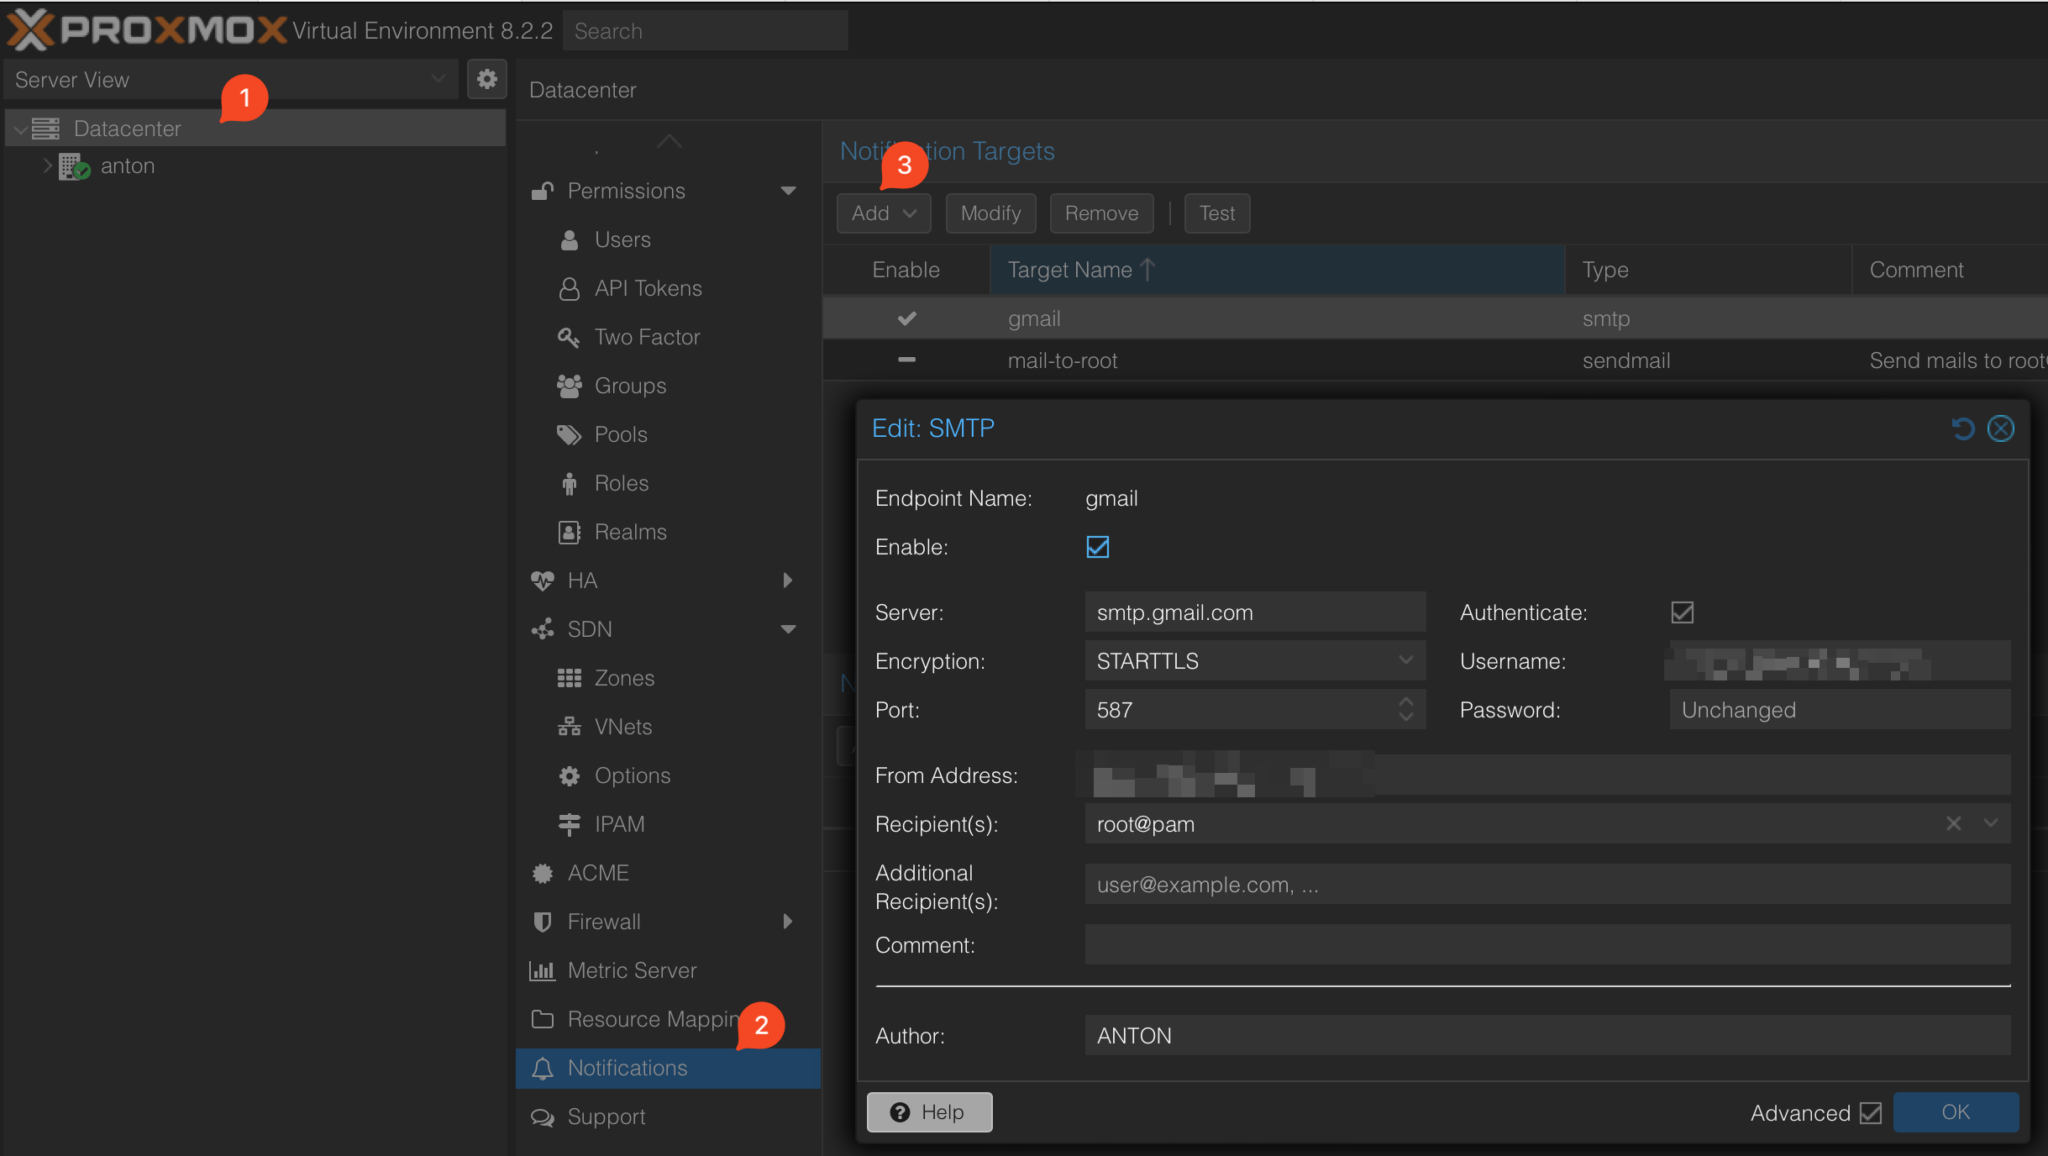Open Realms via its badge icon
Image resolution: width=2048 pixels, height=1156 pixels.
click(x=568, y=531)
